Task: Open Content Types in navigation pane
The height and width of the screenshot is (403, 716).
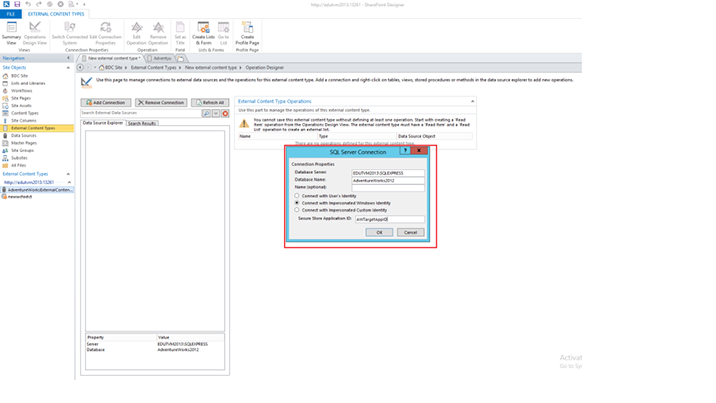Action: pyautogui.click(x=25, y=113)
